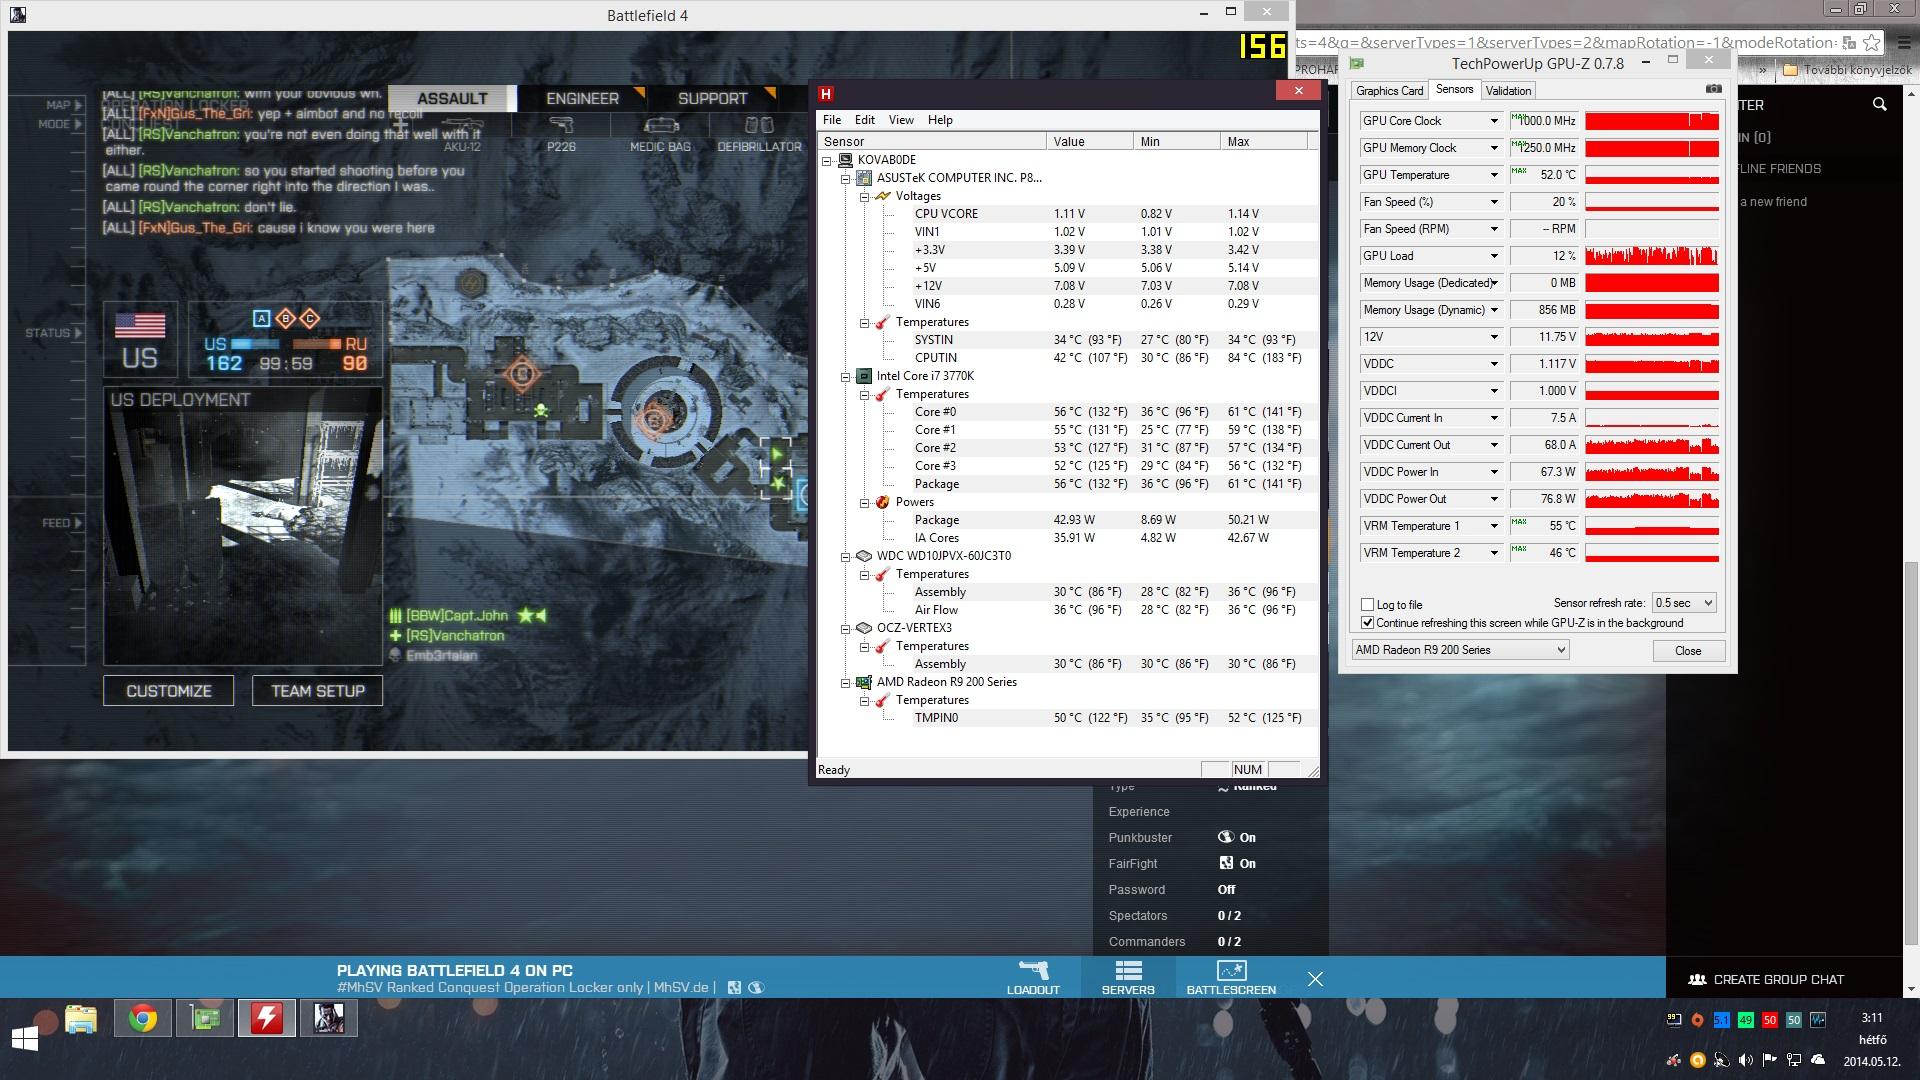
Task: Select the Medic Bag gadget slot
Action: tap(660, 133)
